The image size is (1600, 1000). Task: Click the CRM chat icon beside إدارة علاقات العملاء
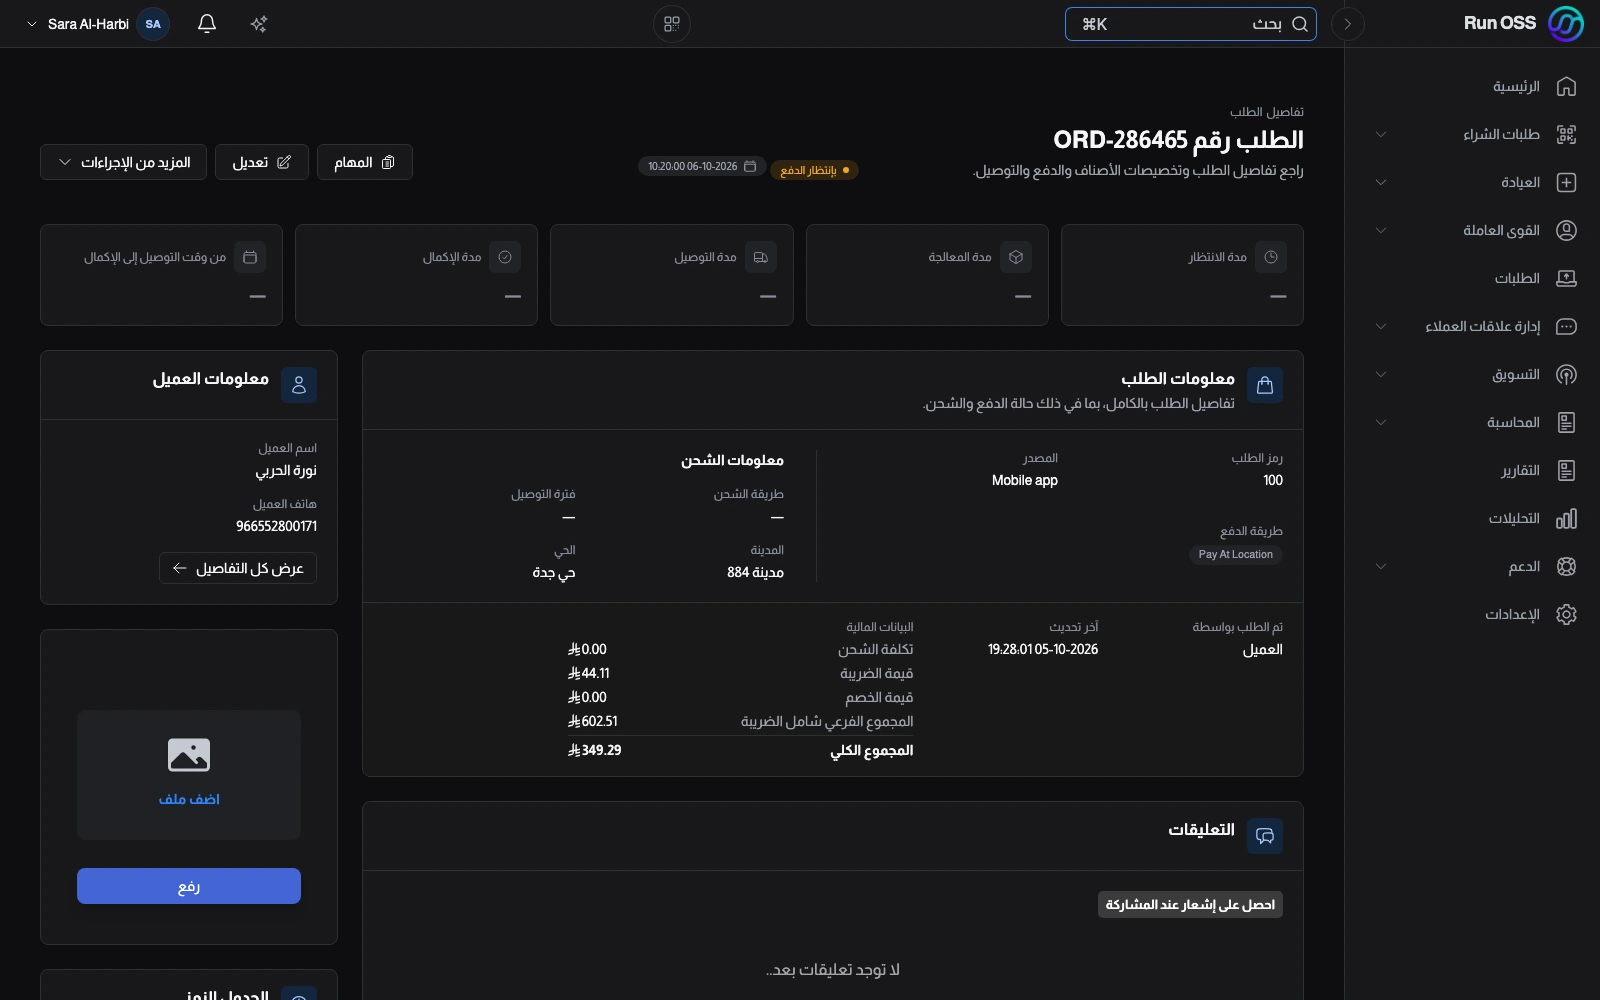[x=1566, y=326]
